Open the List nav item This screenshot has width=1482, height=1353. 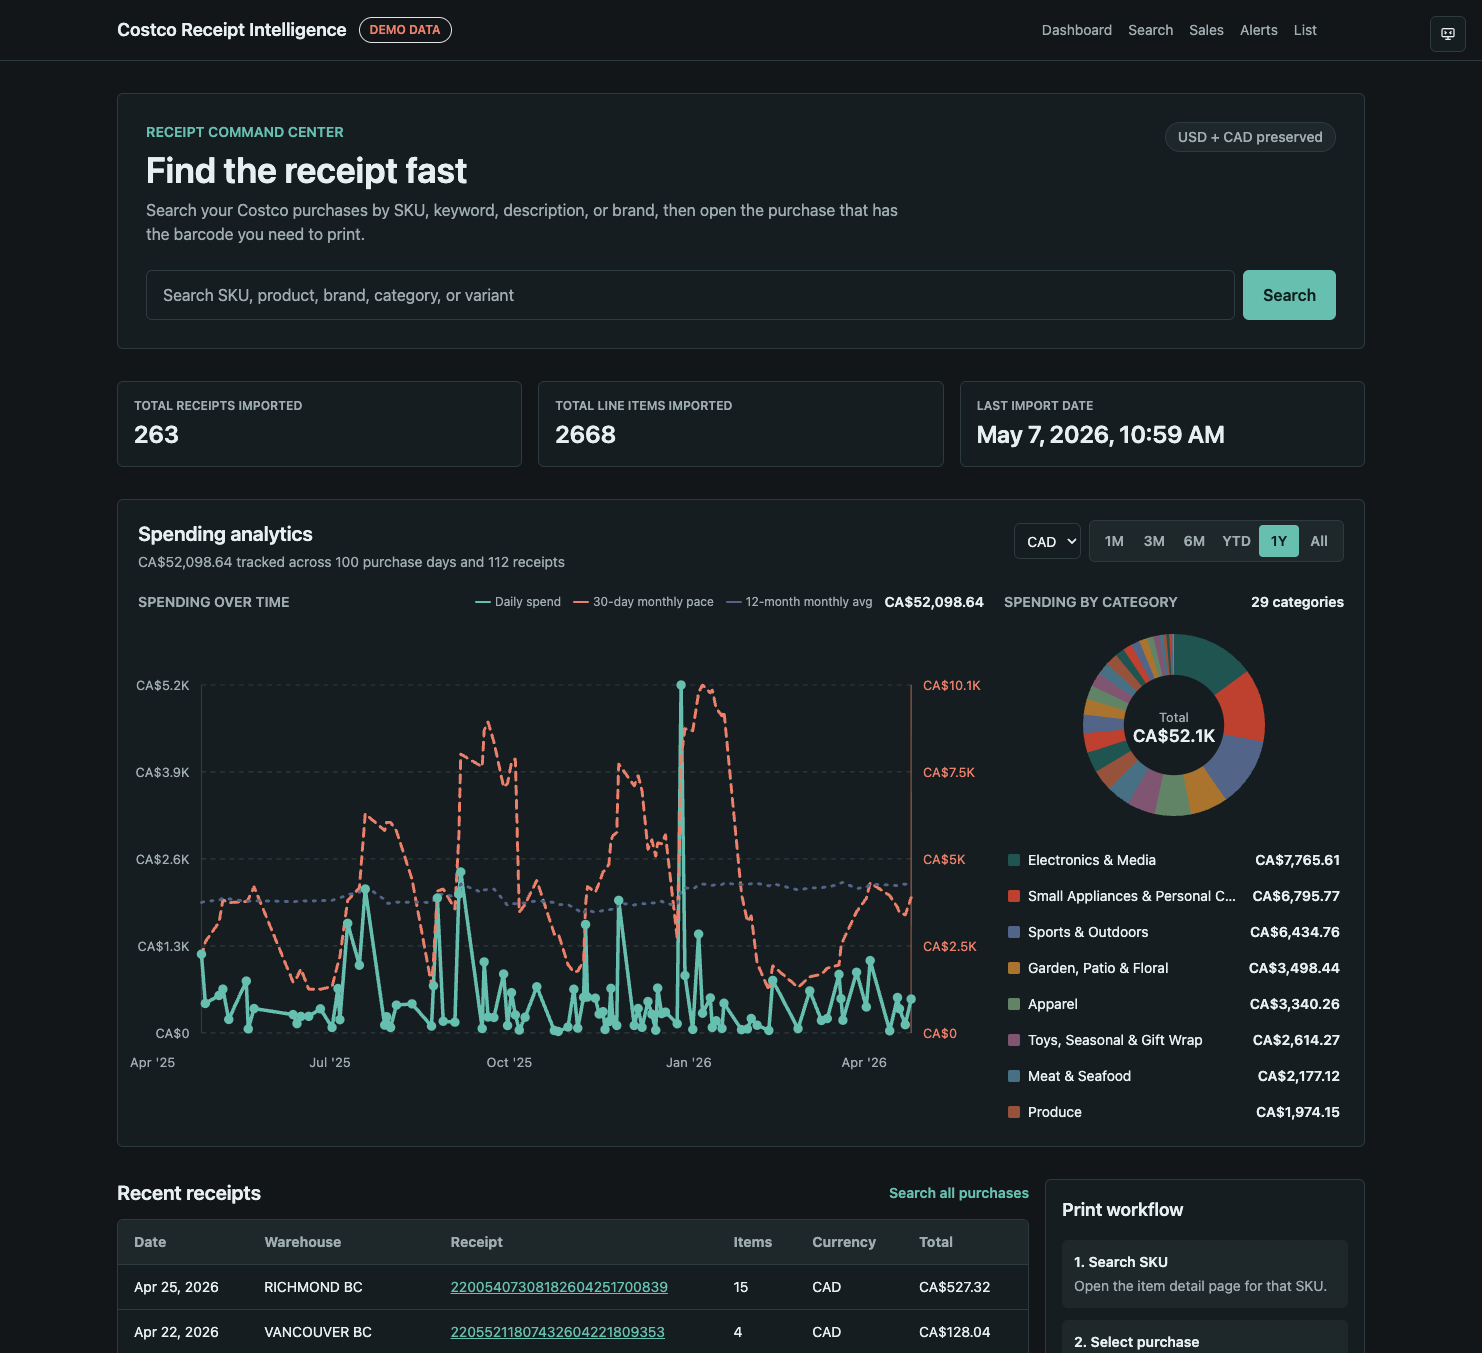pos(1305,30)
